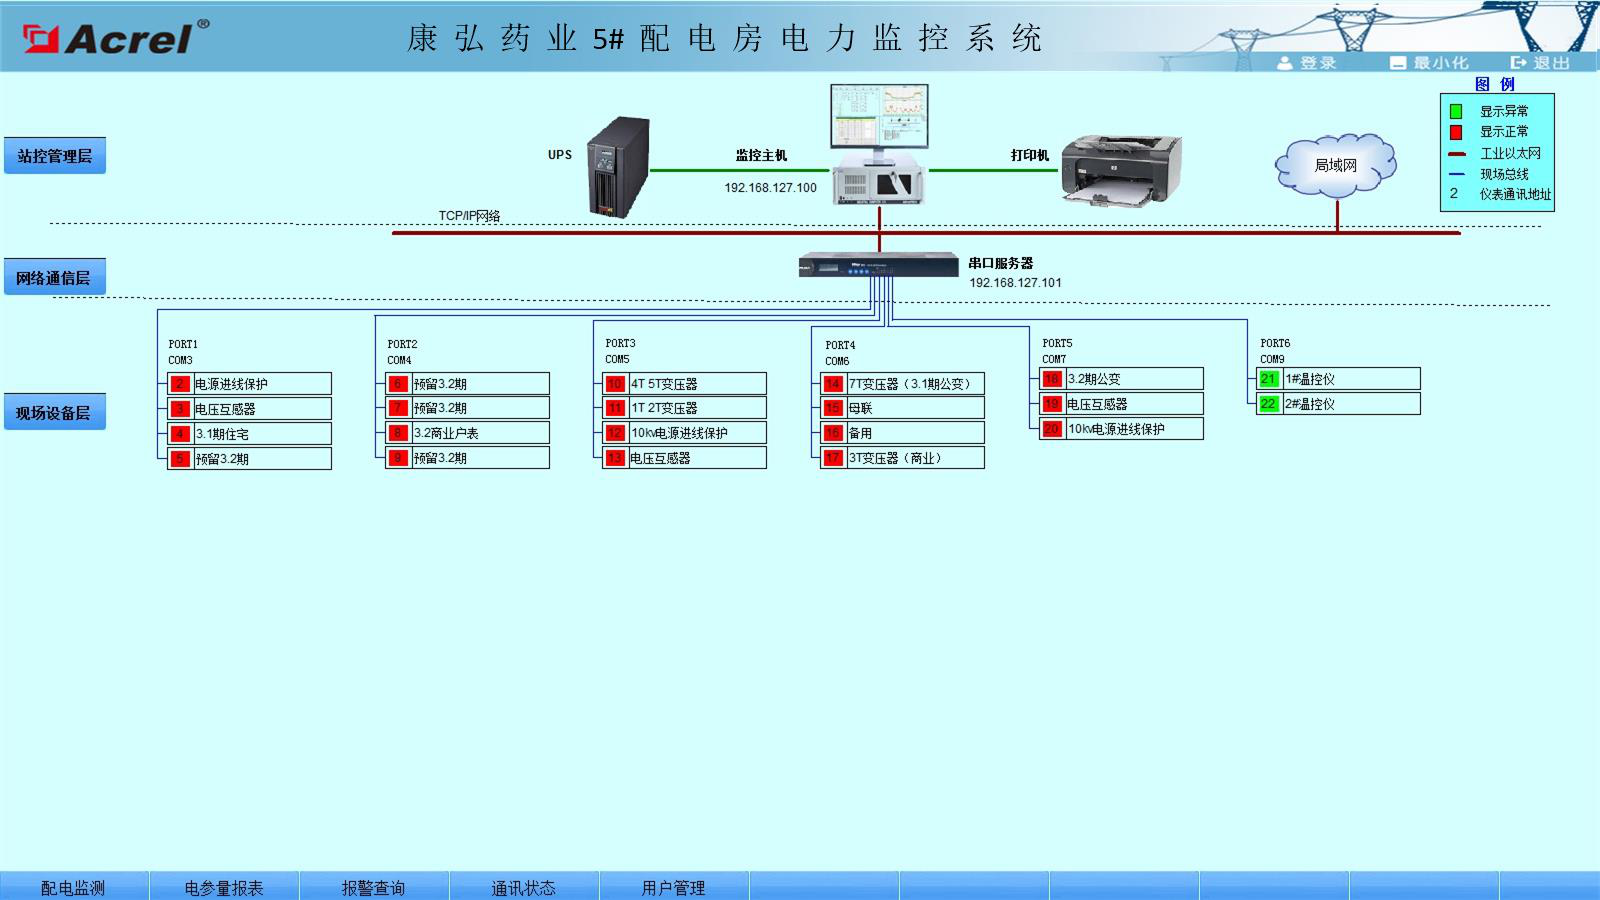This screenshot has width=1600, height=900.
Task: Click the TCP/IP网络 label
Action: tap(469, 216)
